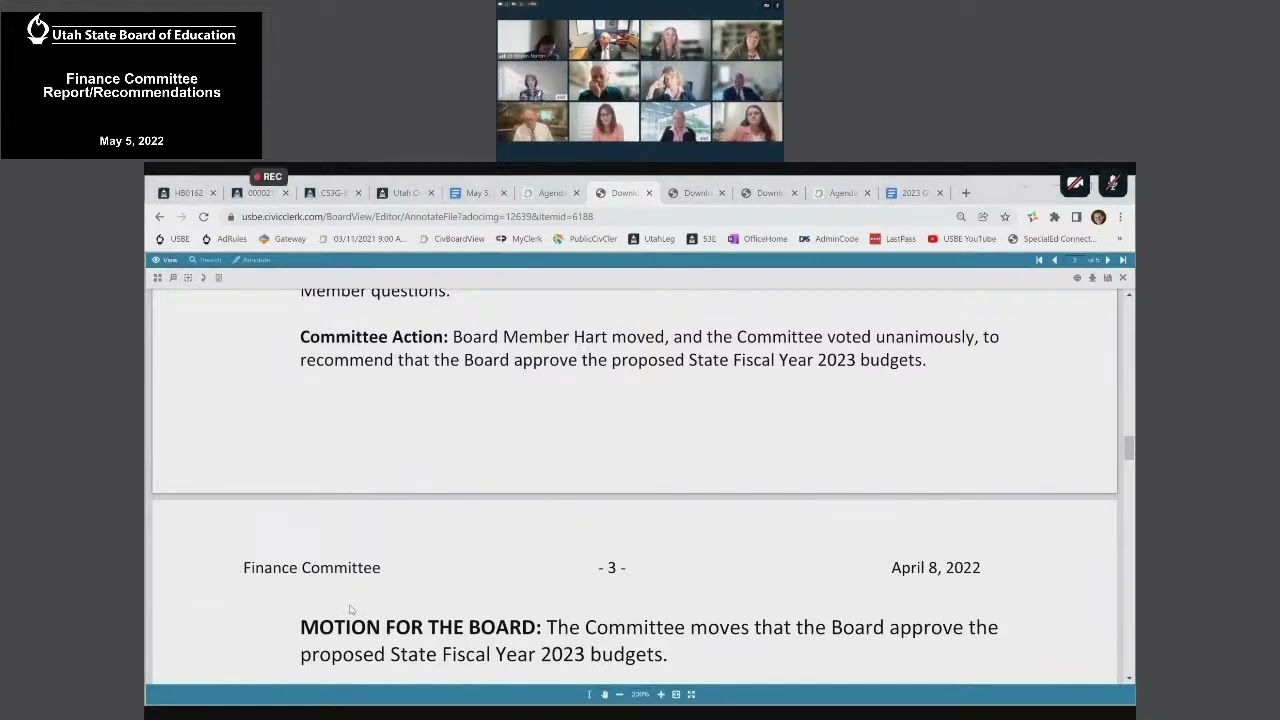Image resolution: width=1280 pixels, height=720 pixels.
Task: Jump to first page of document
Action: point(1039,260)
